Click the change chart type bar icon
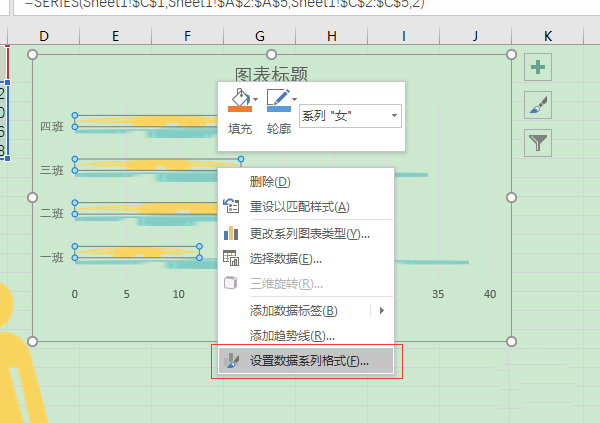Viewport: 600px width, 423px height. click(231, 233)
